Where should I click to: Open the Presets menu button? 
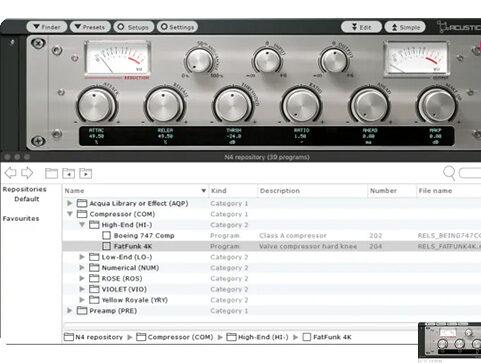pos(90,27)
